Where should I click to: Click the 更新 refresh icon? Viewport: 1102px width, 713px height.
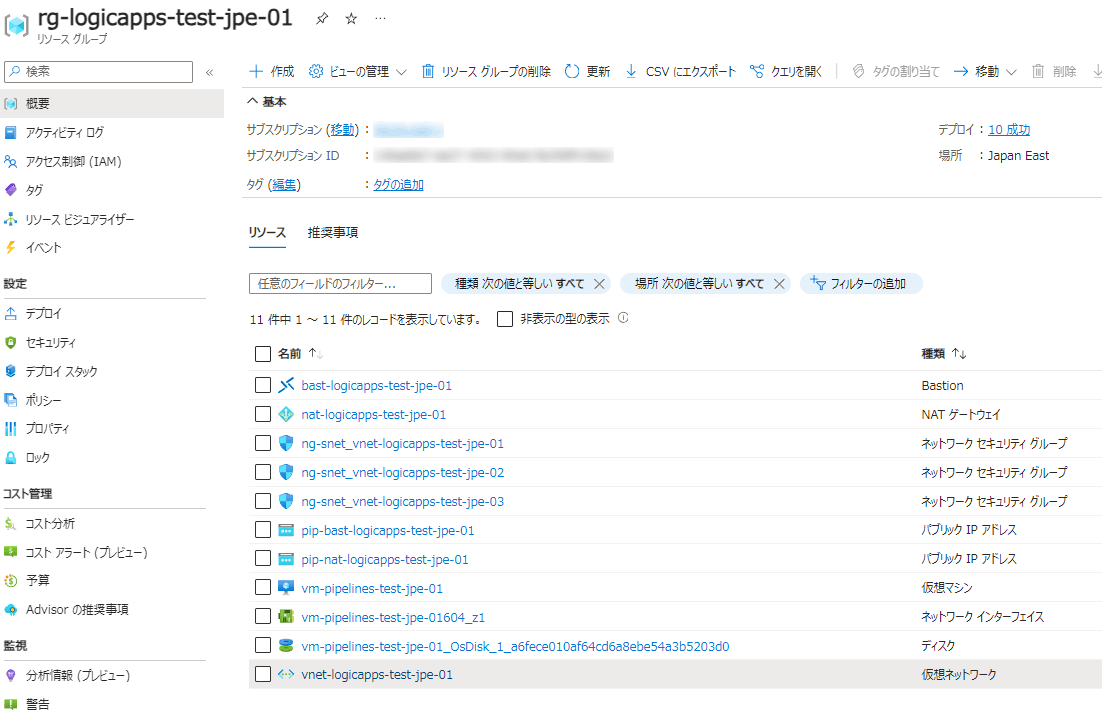(572, 72)
